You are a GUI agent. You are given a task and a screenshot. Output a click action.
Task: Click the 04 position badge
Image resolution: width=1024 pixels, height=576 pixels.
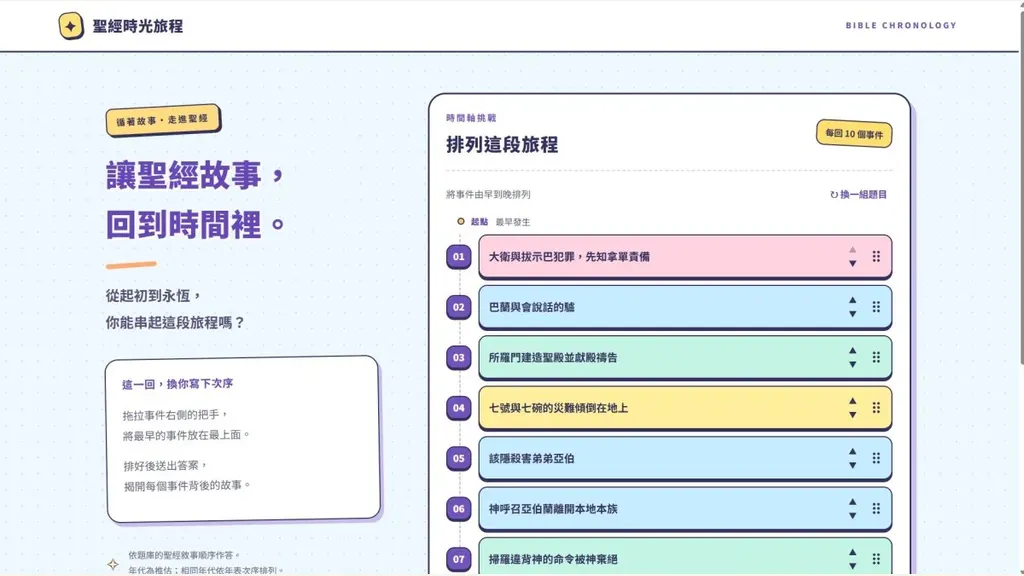pos(458,408)
